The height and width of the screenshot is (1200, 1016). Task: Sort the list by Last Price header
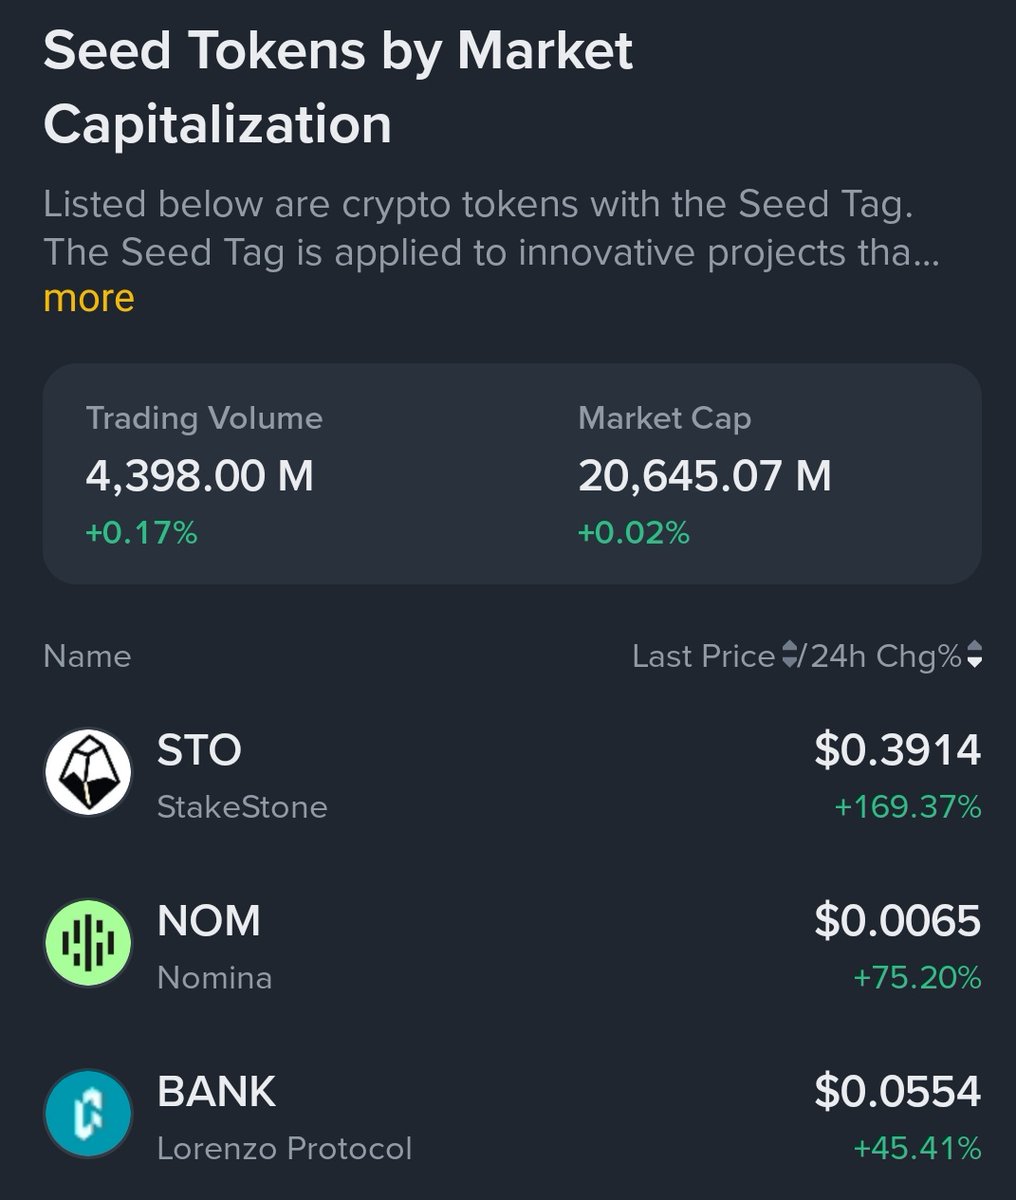coord(703,656)
